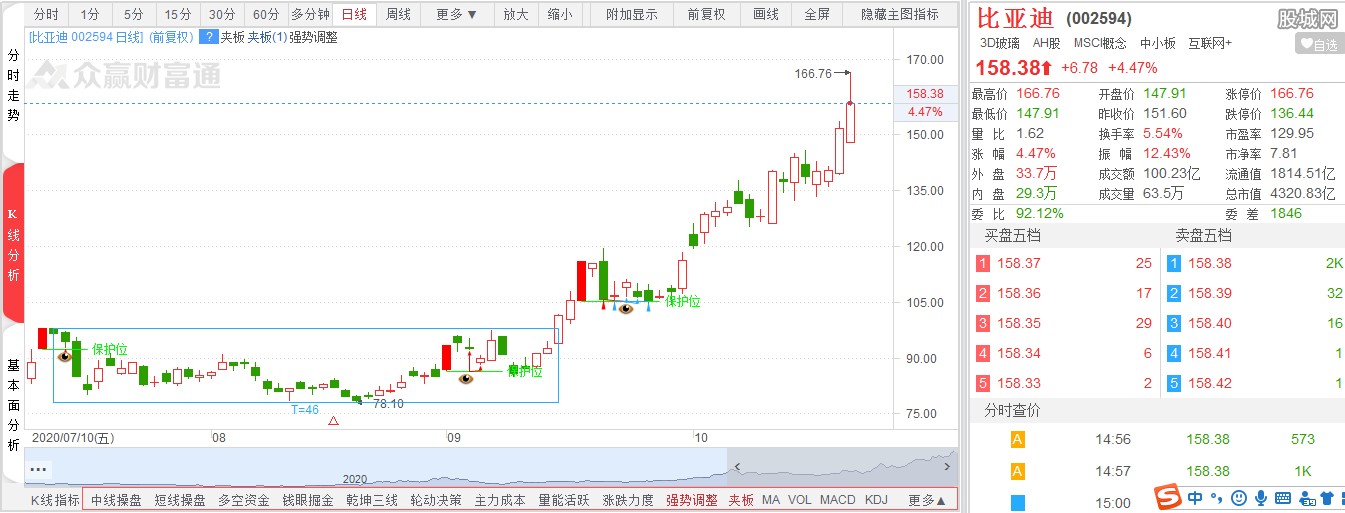Click the red 1 badge in 买盘五档
This screenshot has width=1345, height=513.
982,264
